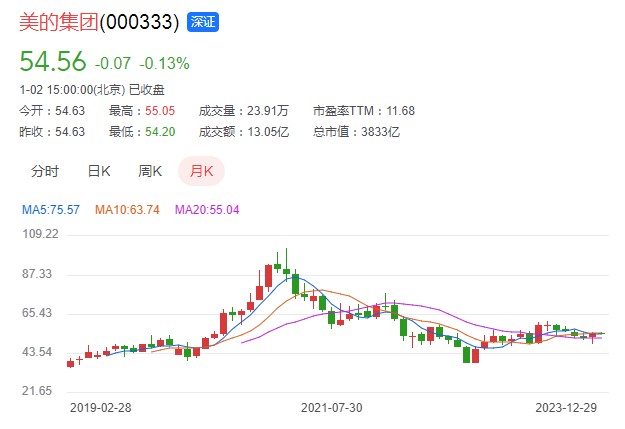Click the 最高 value 55.05
Image resolution: width=625 pixels, height=429 pixels.
click(x=160, y=110)
